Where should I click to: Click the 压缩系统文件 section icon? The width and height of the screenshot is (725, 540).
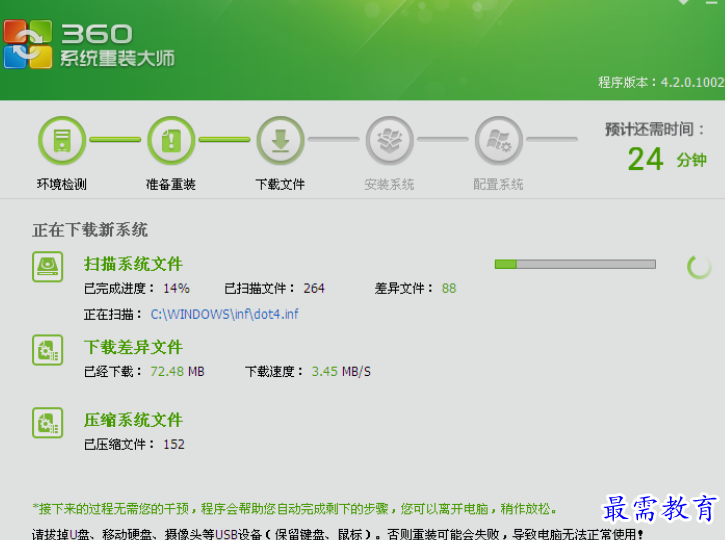(x=48, y=423)
